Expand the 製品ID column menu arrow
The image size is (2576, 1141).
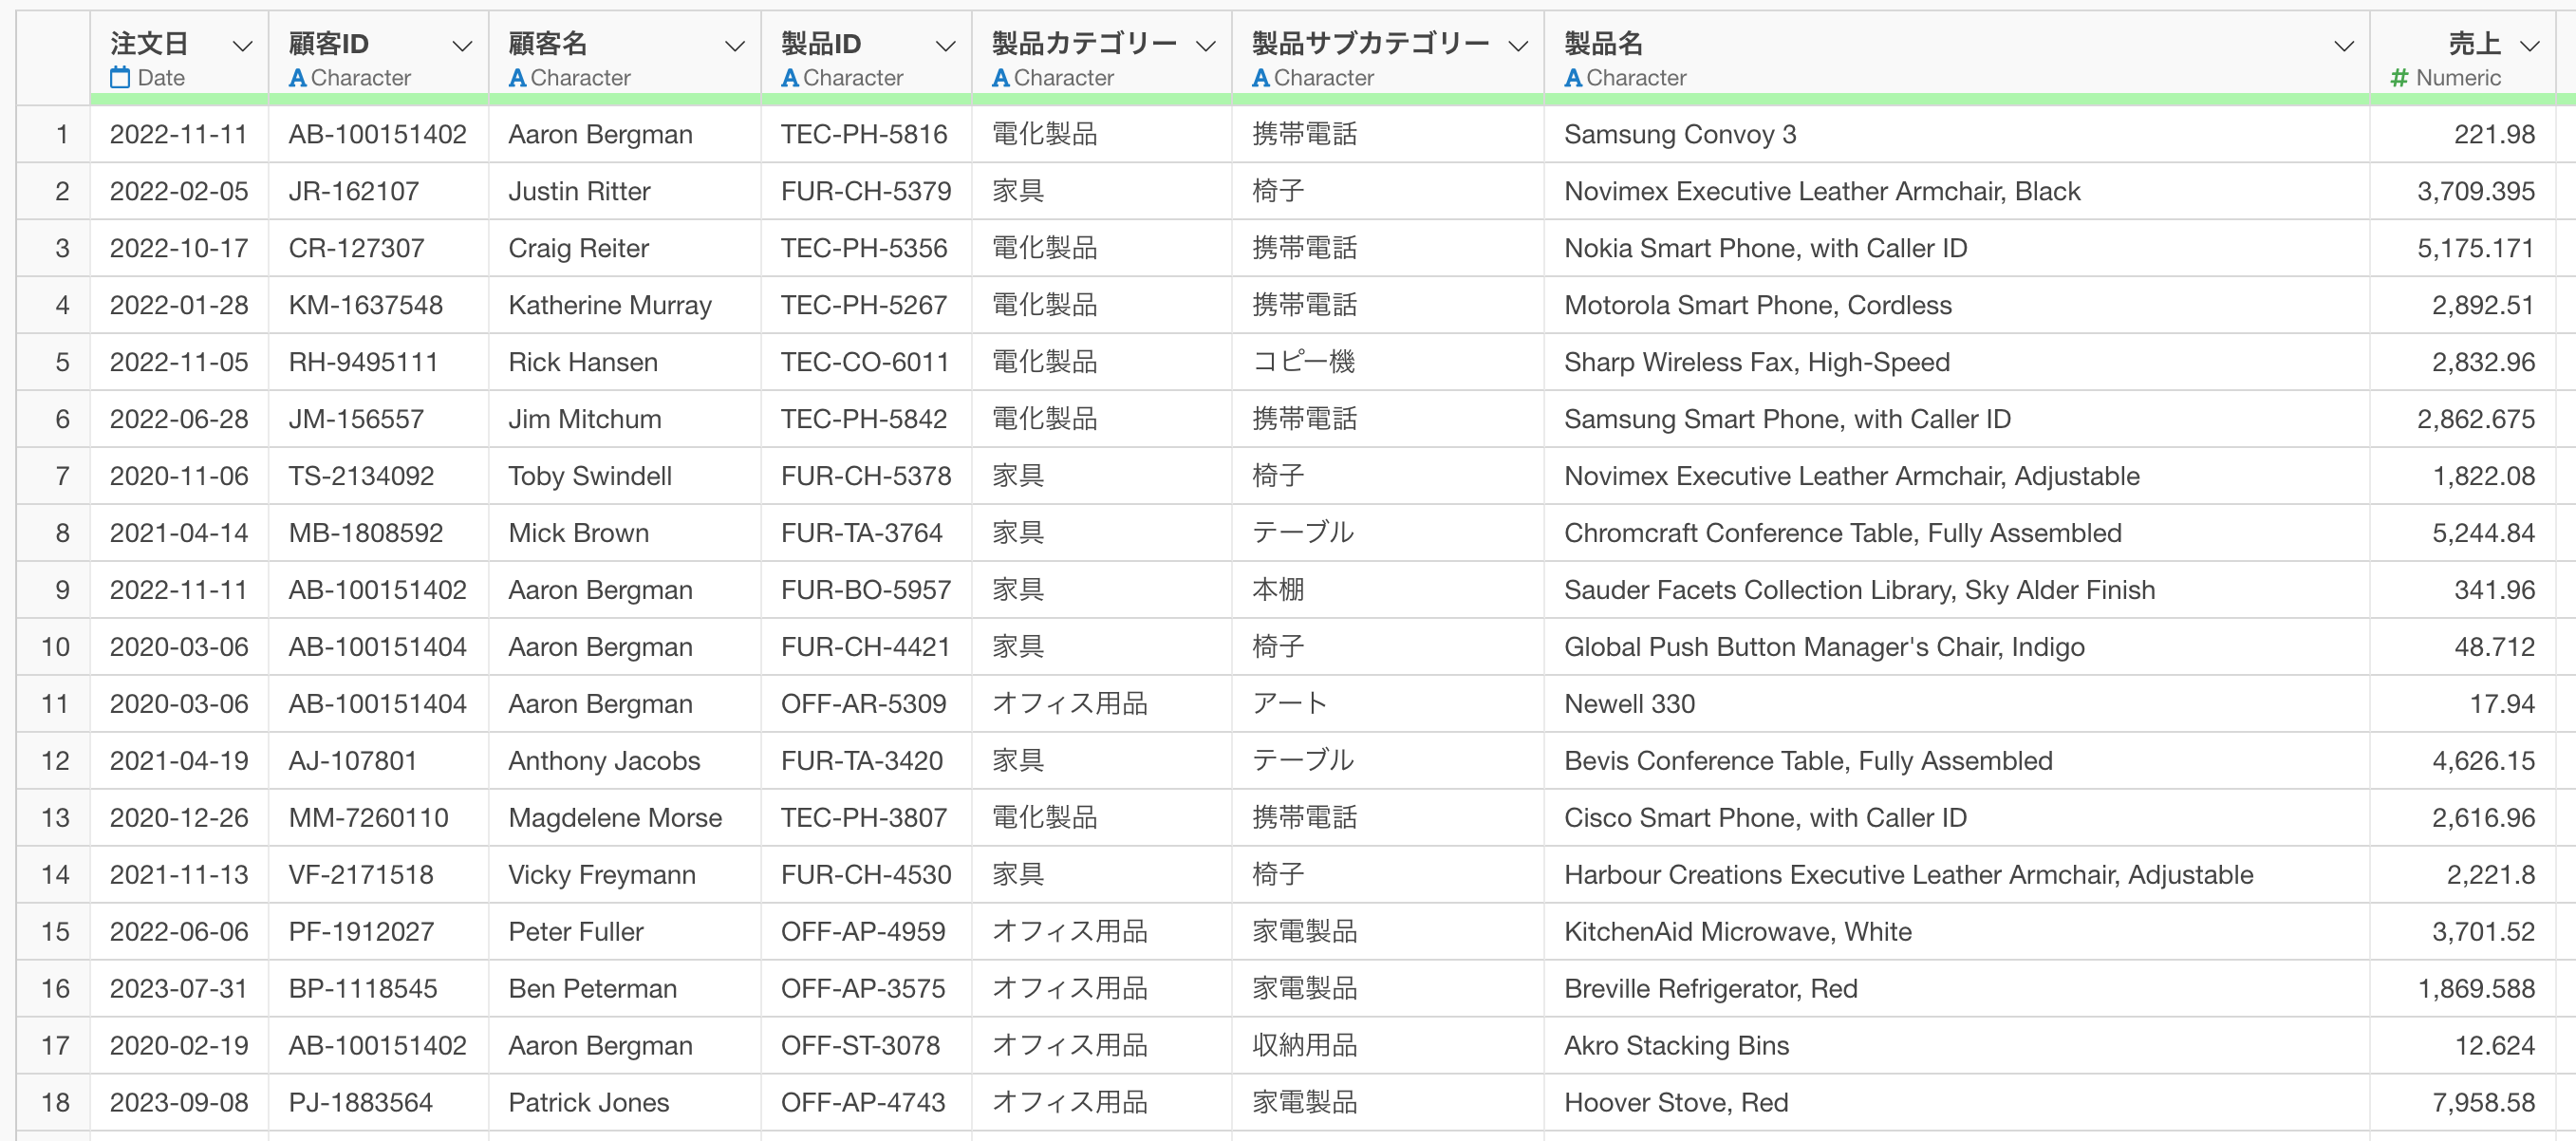pos(945,45)
